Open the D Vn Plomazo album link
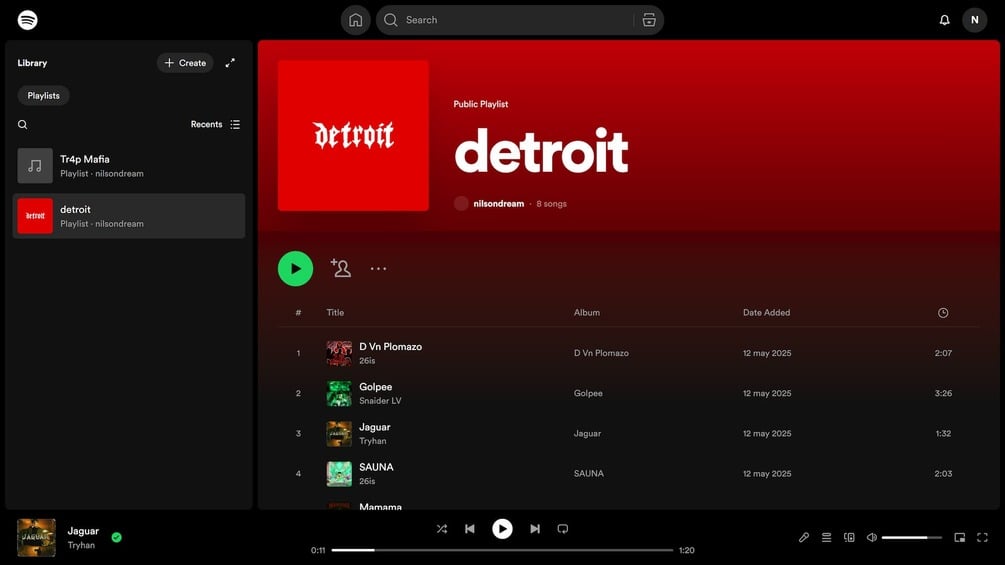The image size is (1005, 565). tap(601, 353)
